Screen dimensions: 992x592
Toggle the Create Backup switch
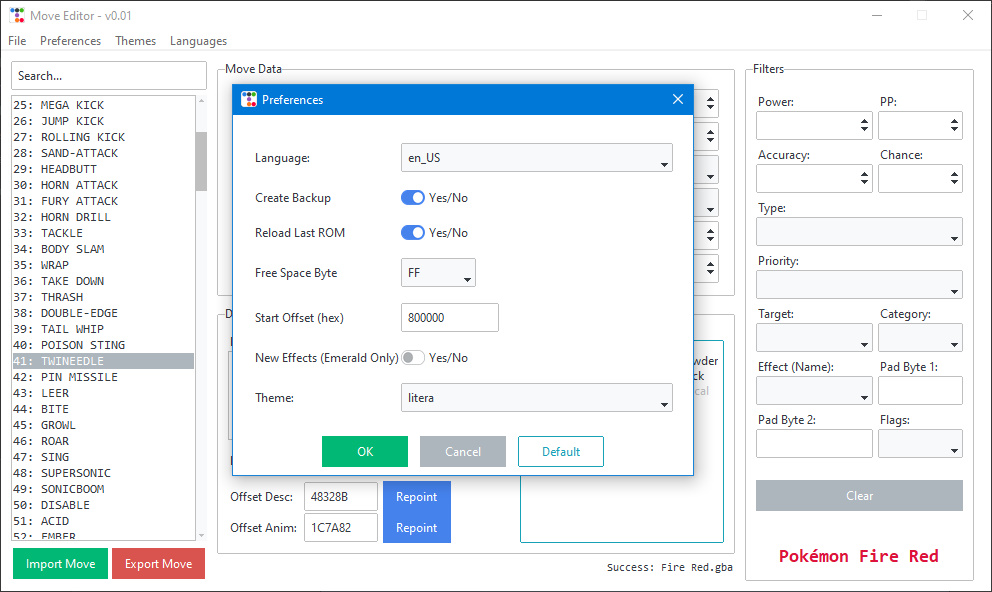tap(413, 198)
